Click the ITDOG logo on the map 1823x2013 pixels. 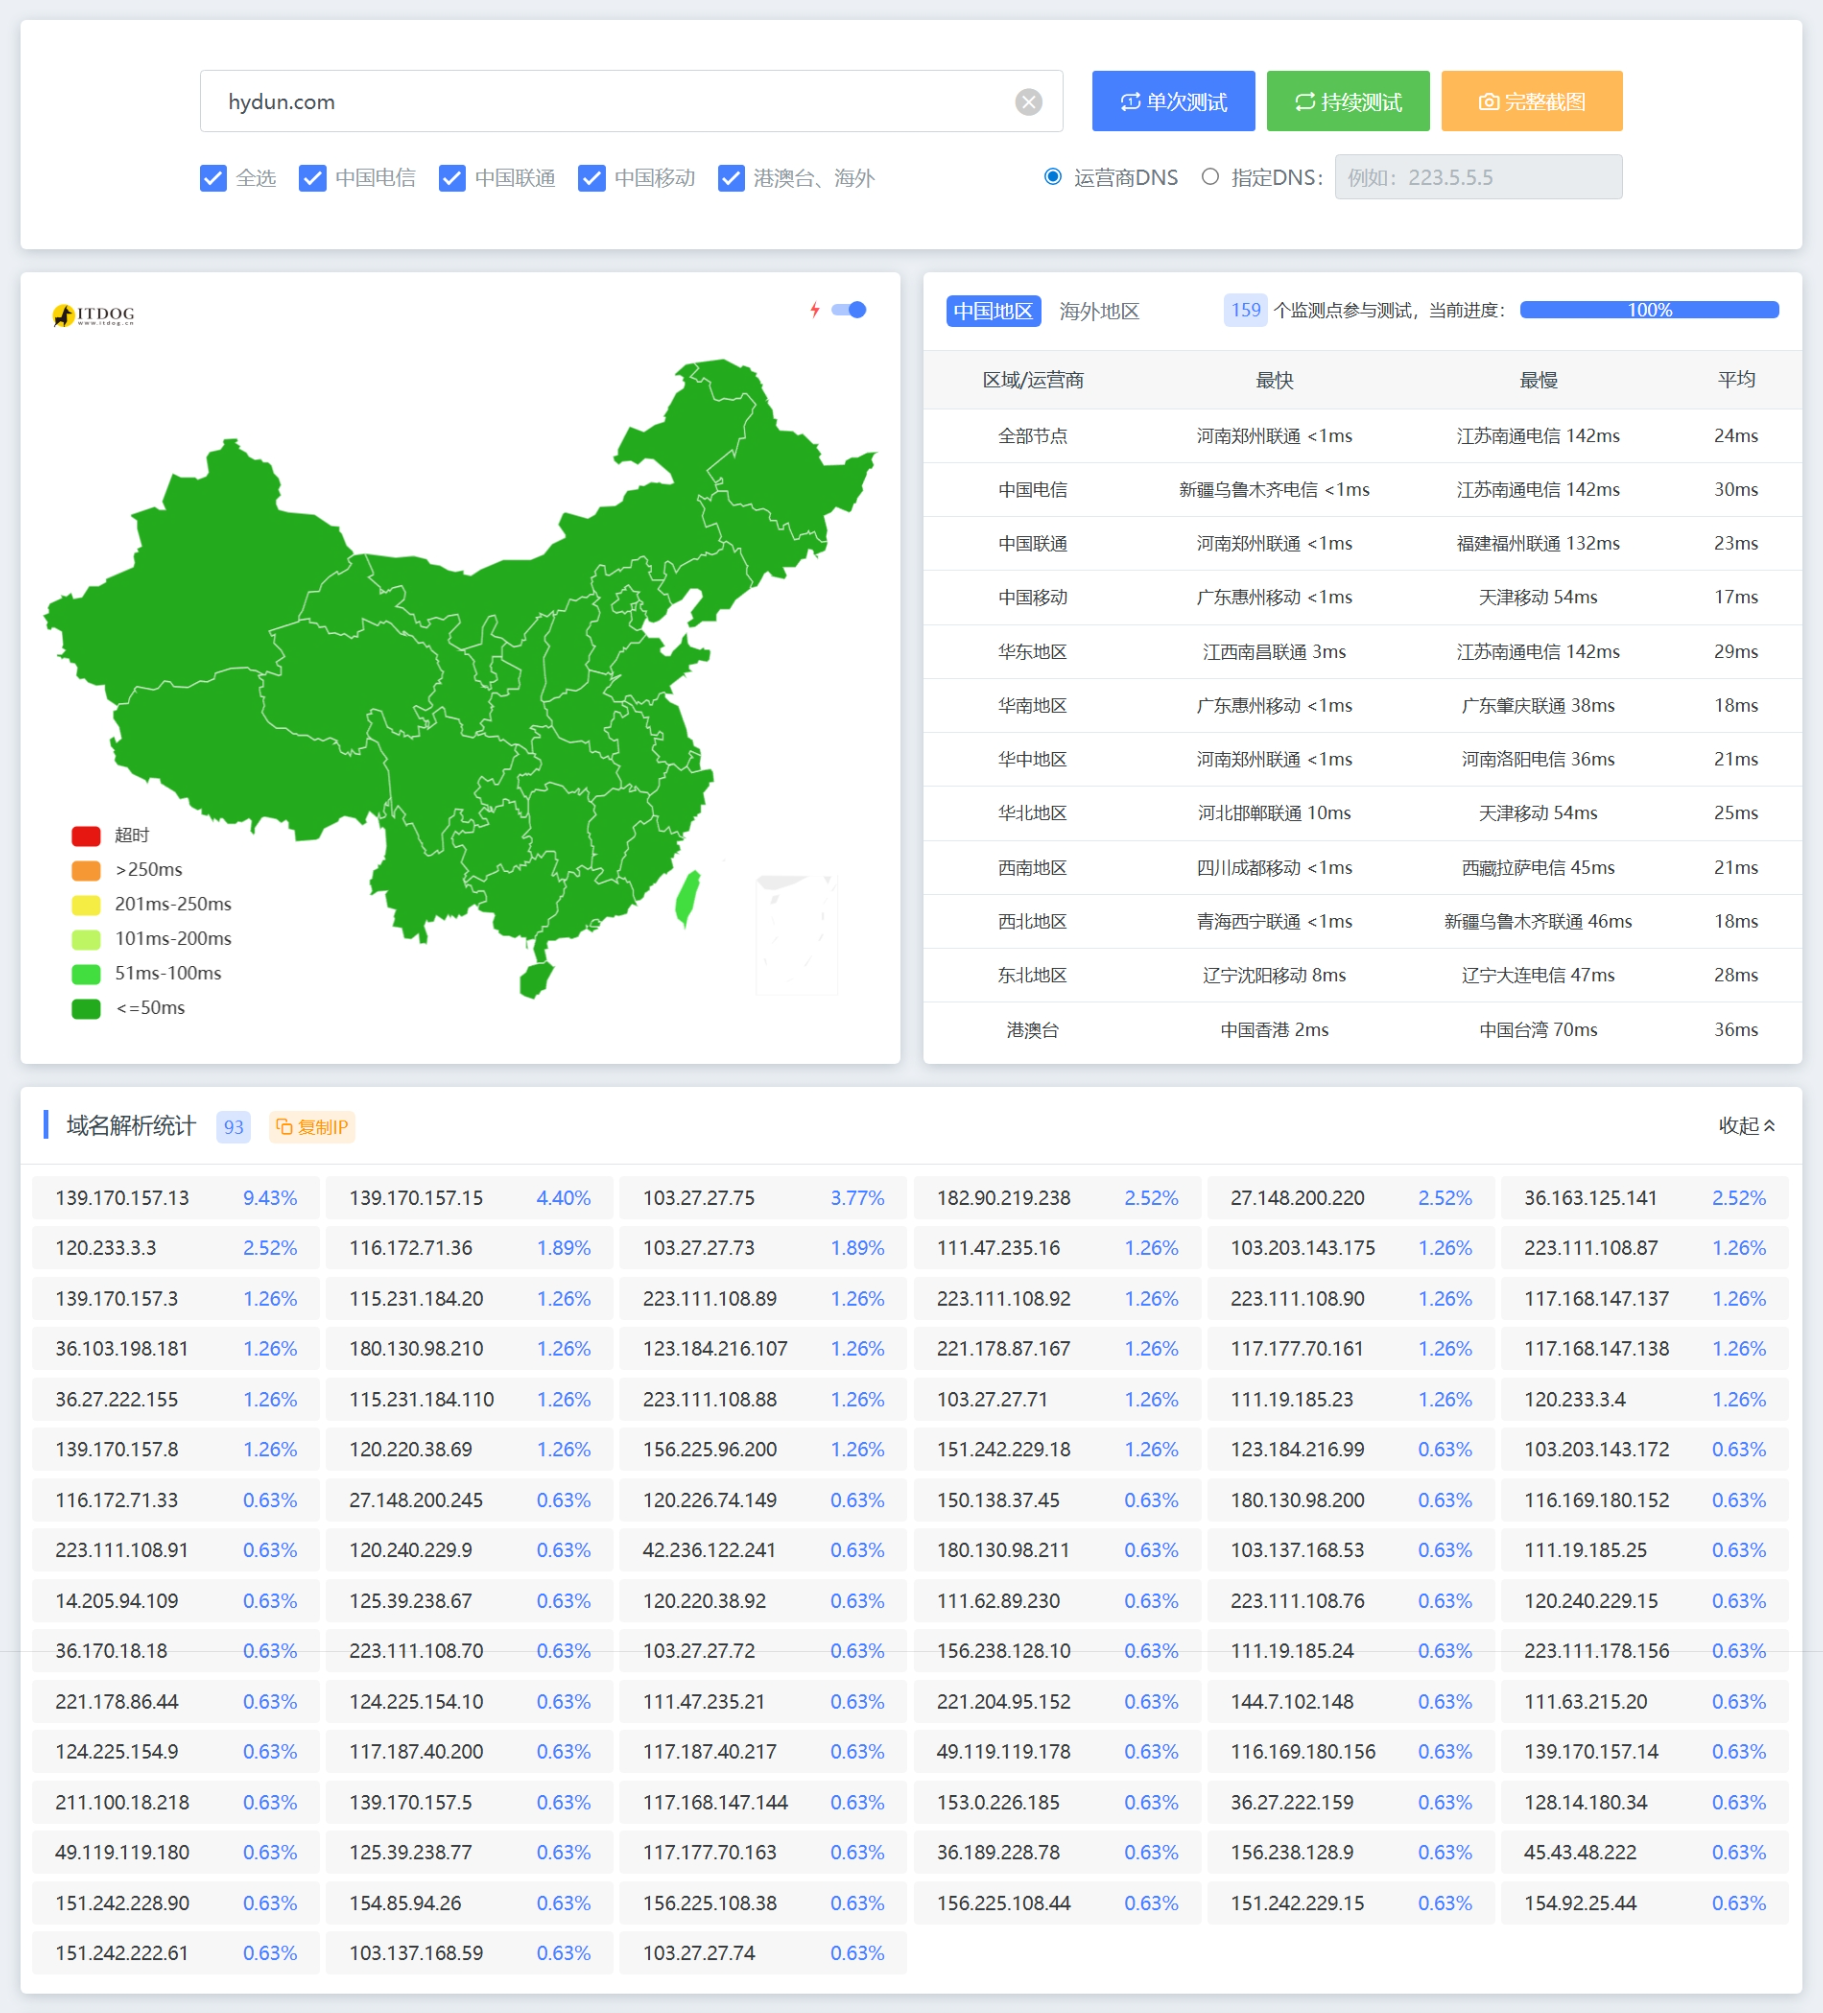point(93,315)
